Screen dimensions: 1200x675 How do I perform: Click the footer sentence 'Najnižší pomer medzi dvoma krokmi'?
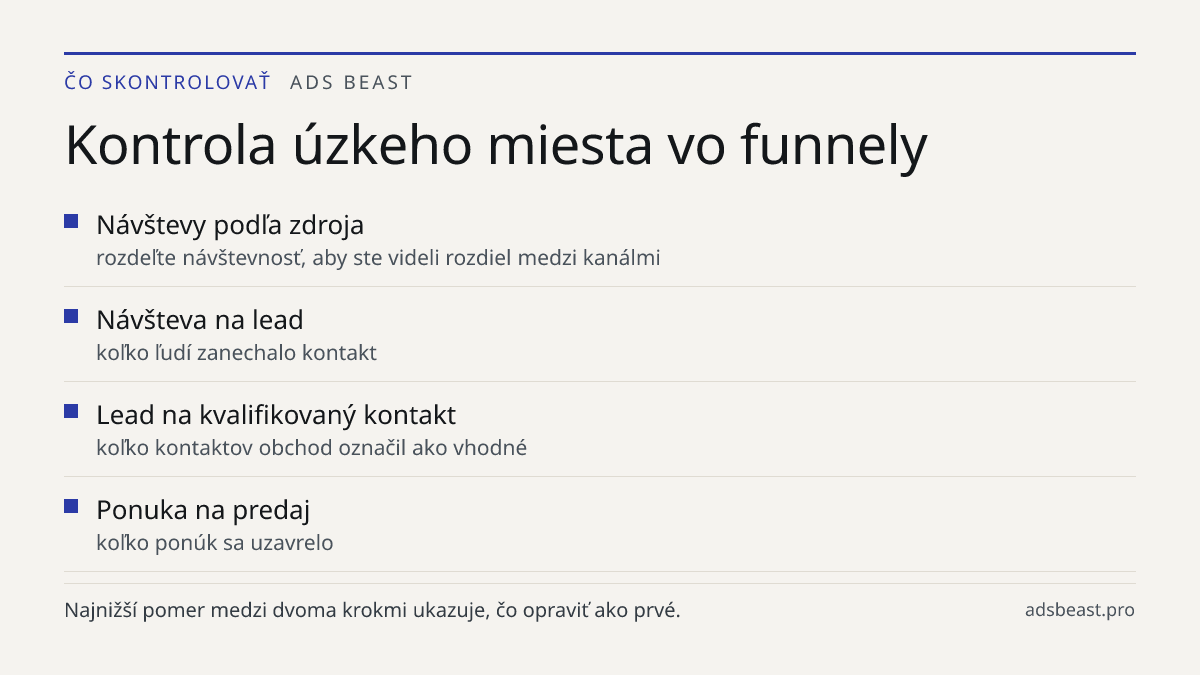point(372,610)
